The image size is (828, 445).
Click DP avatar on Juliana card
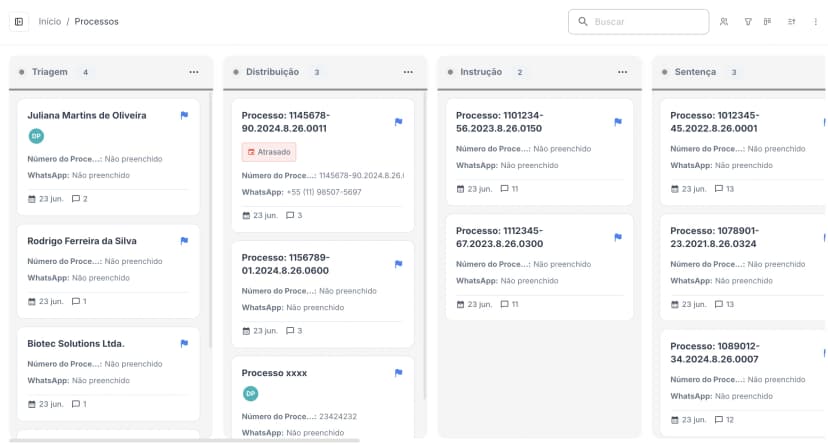pyautogui.click(x=36, y=136)
